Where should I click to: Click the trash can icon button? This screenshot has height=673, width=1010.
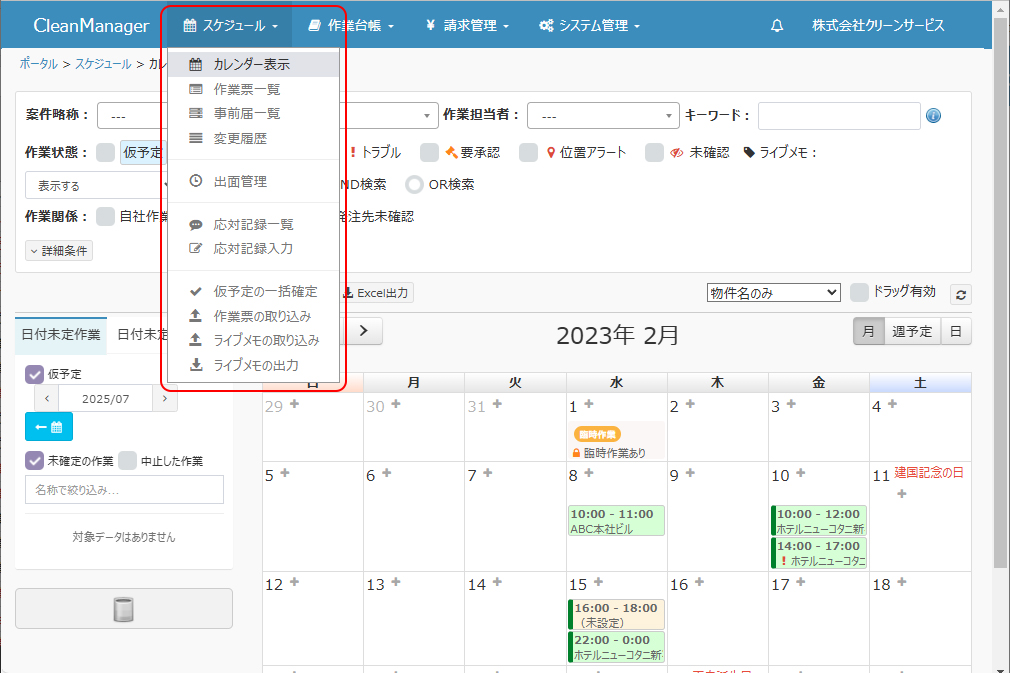click(x=124, y=608)
